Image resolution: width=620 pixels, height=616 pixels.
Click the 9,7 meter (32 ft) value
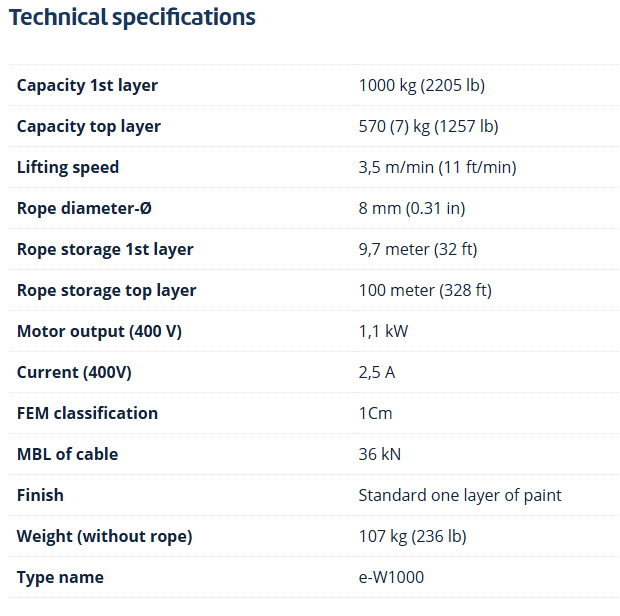418,249
